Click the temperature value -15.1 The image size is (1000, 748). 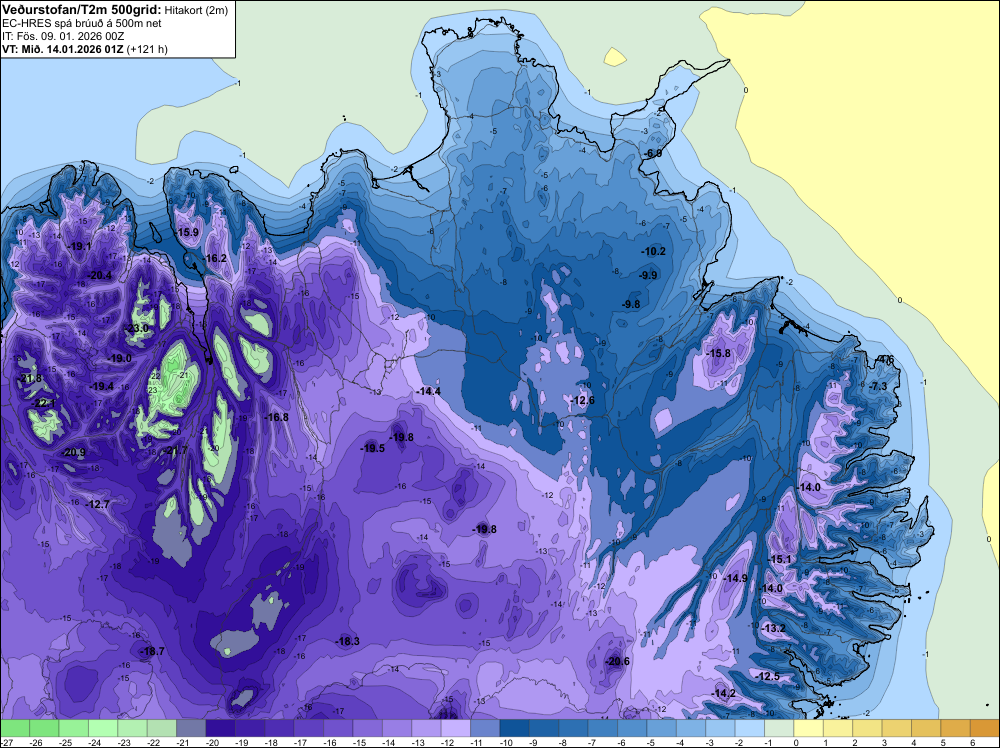[x=779, y=559]
